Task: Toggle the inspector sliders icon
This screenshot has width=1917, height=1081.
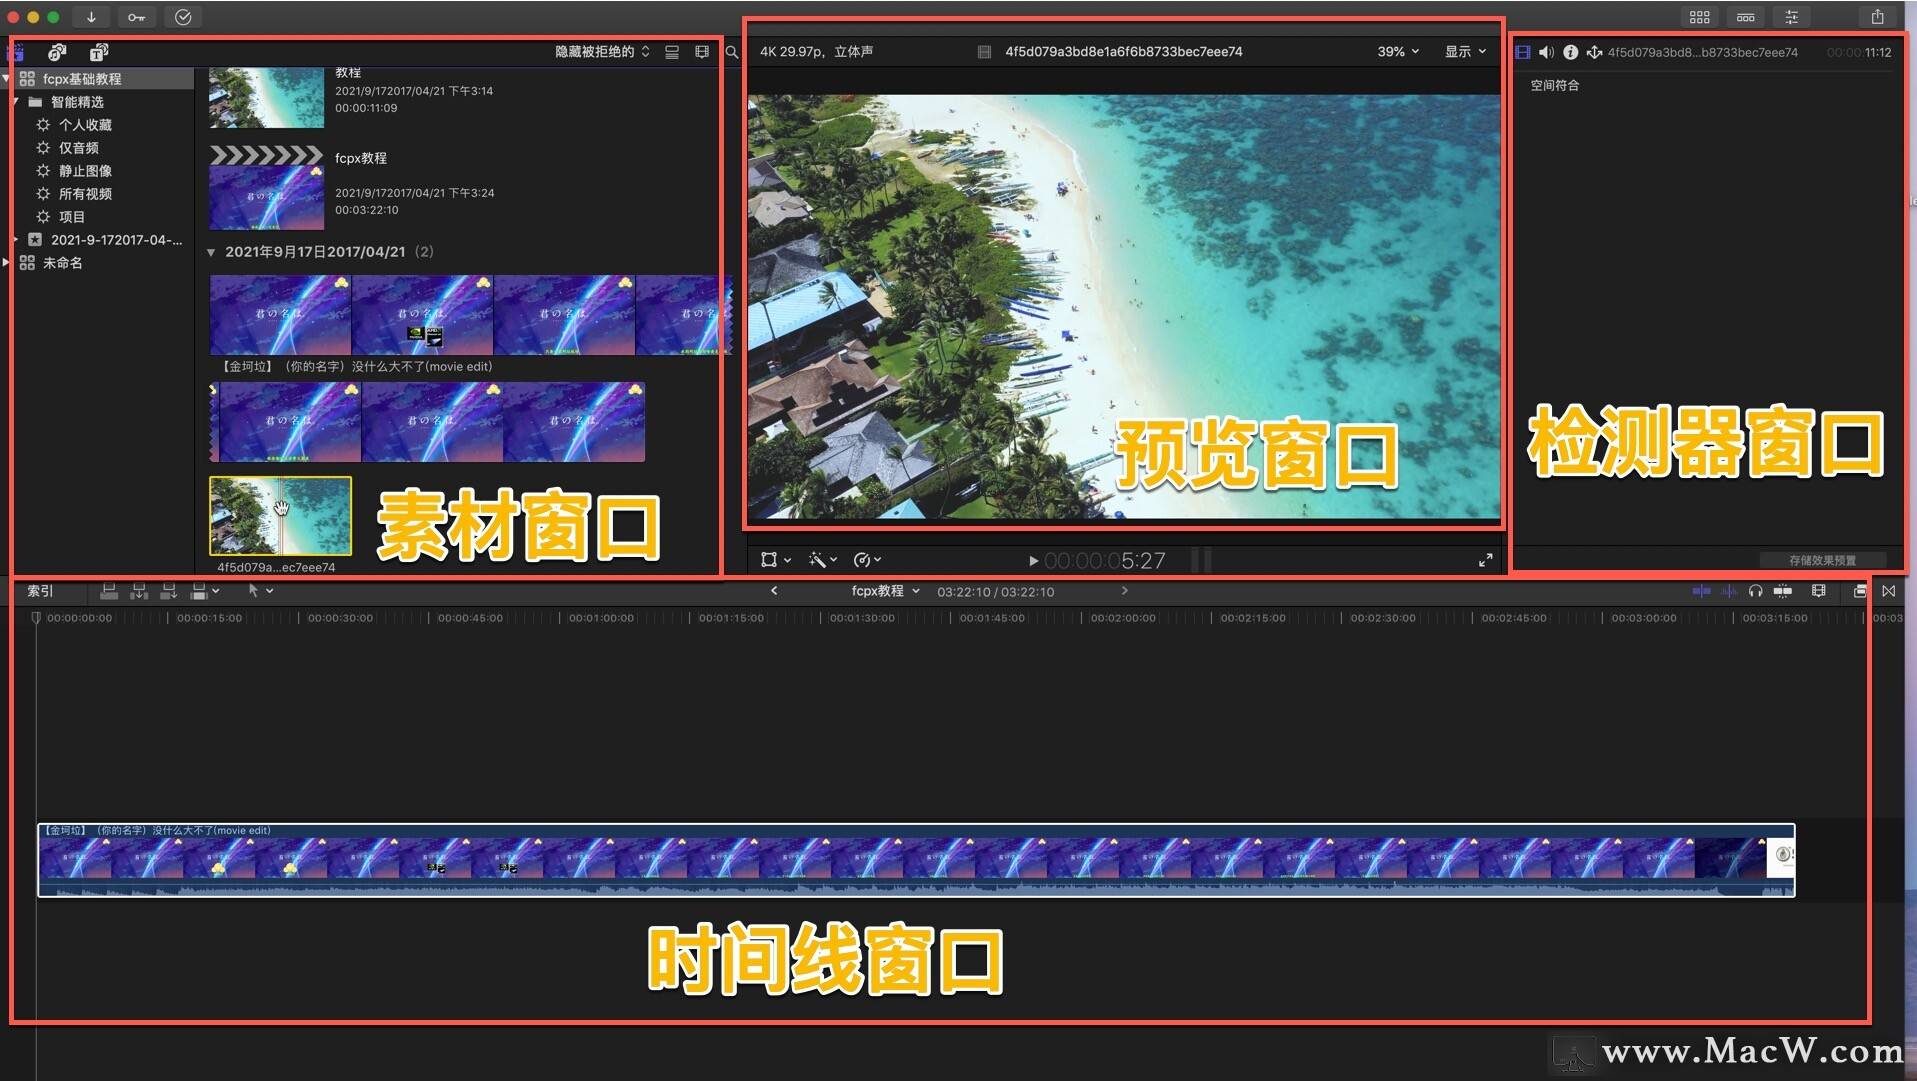Action: click(1791, 17)
